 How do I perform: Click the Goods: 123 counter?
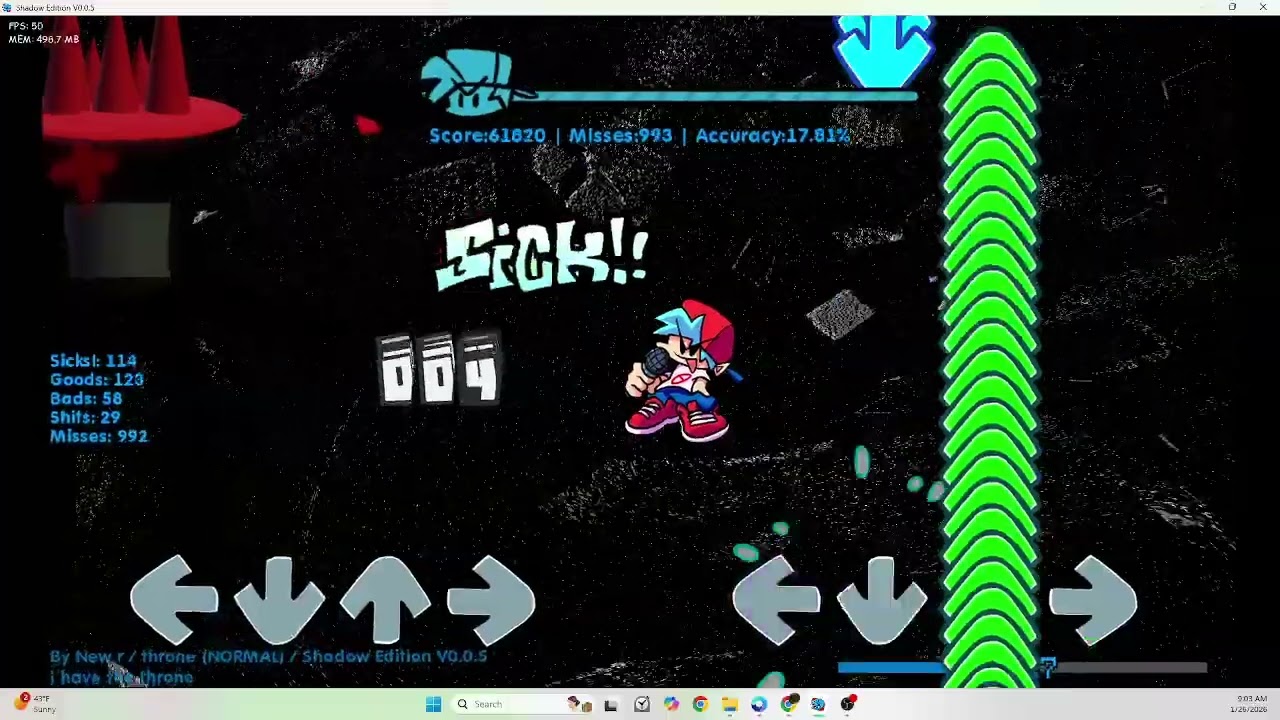click(x=97, y=379)
